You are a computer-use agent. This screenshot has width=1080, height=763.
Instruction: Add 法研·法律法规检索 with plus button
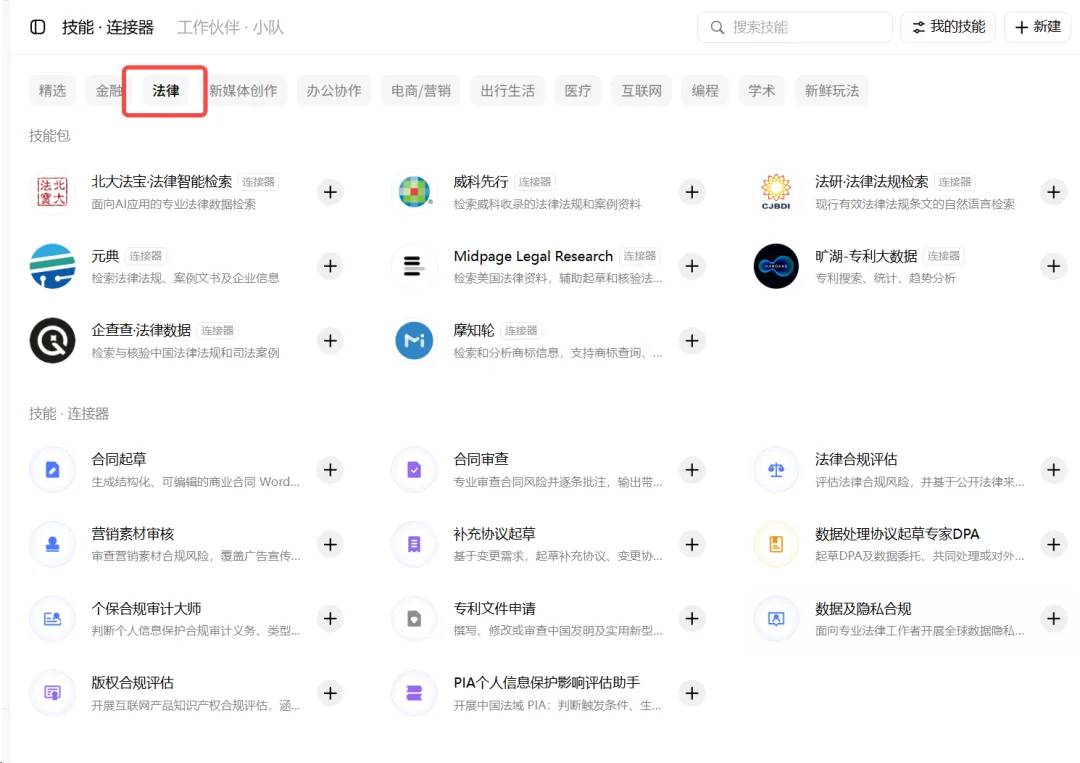(1054, 191)
